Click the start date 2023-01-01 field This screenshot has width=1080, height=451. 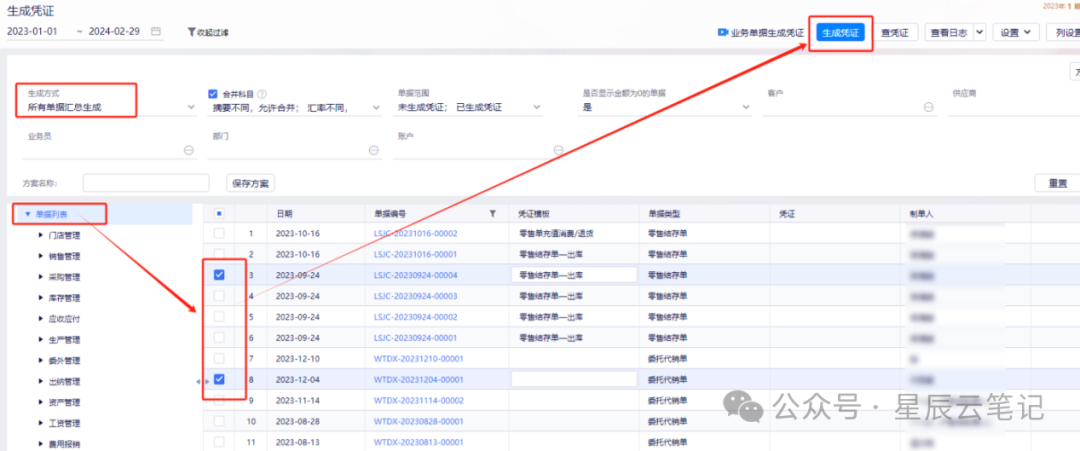click(32, 32)
